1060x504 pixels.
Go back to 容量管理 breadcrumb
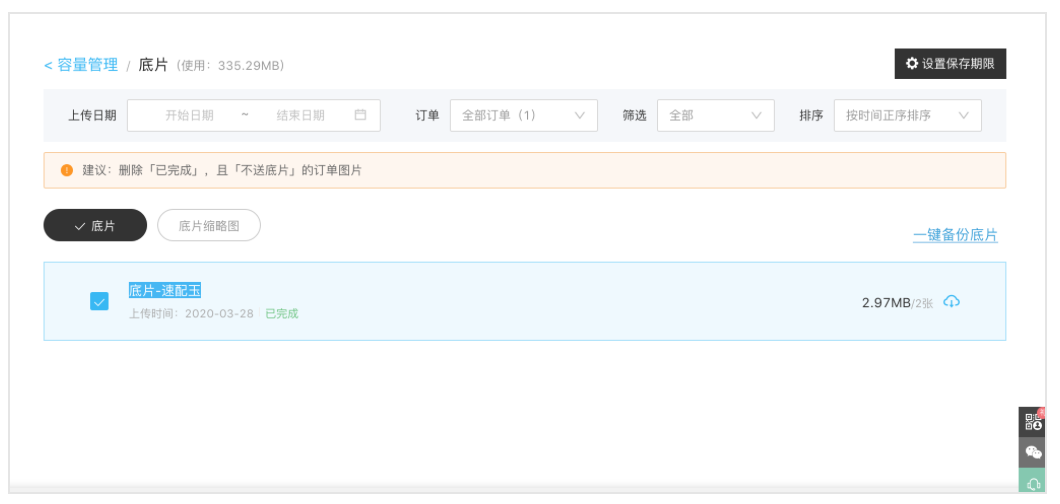(81, 65)
